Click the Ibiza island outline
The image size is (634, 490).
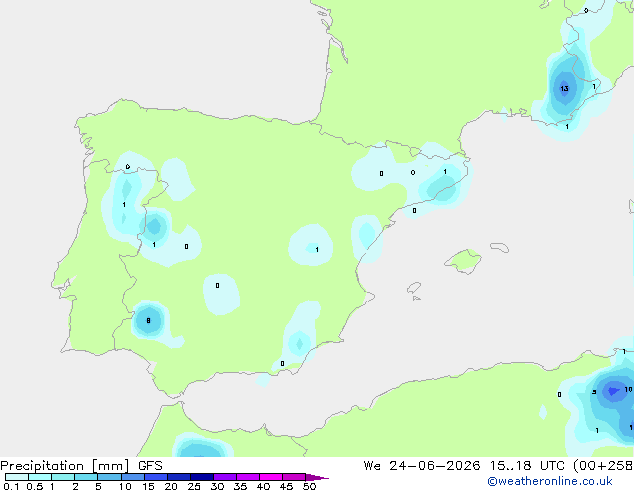pyautogui.click(x=414, y=288)
